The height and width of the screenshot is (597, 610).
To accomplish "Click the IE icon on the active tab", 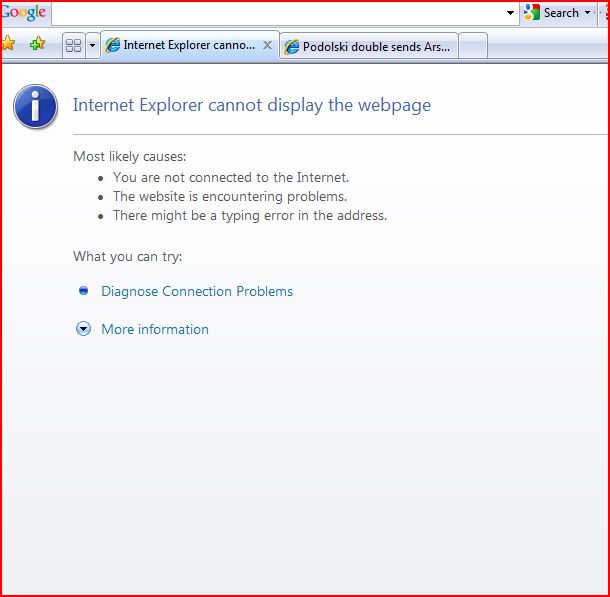I will pos(113,45).
